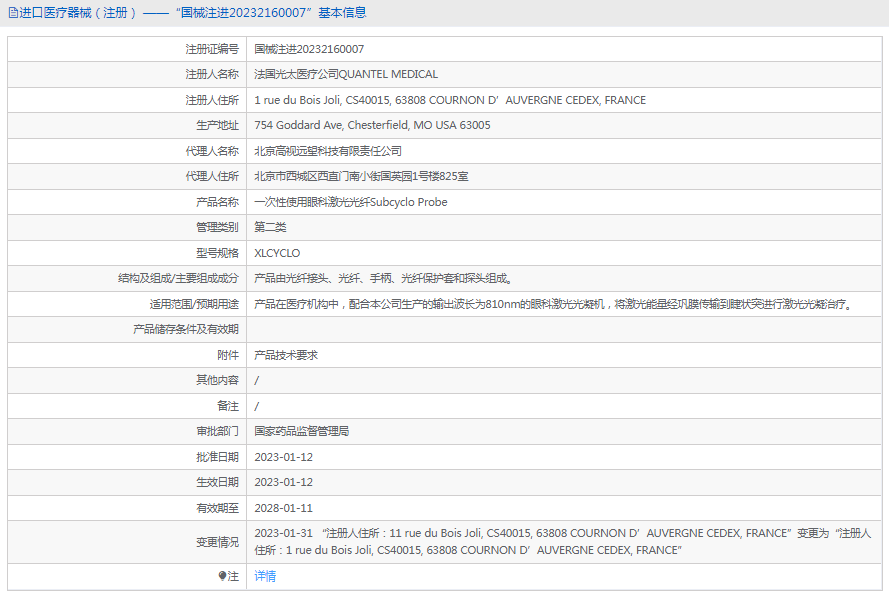Click the 产品储存条件及有效期 label
This screenshot has height=591, width=889.
pos(185,330)
